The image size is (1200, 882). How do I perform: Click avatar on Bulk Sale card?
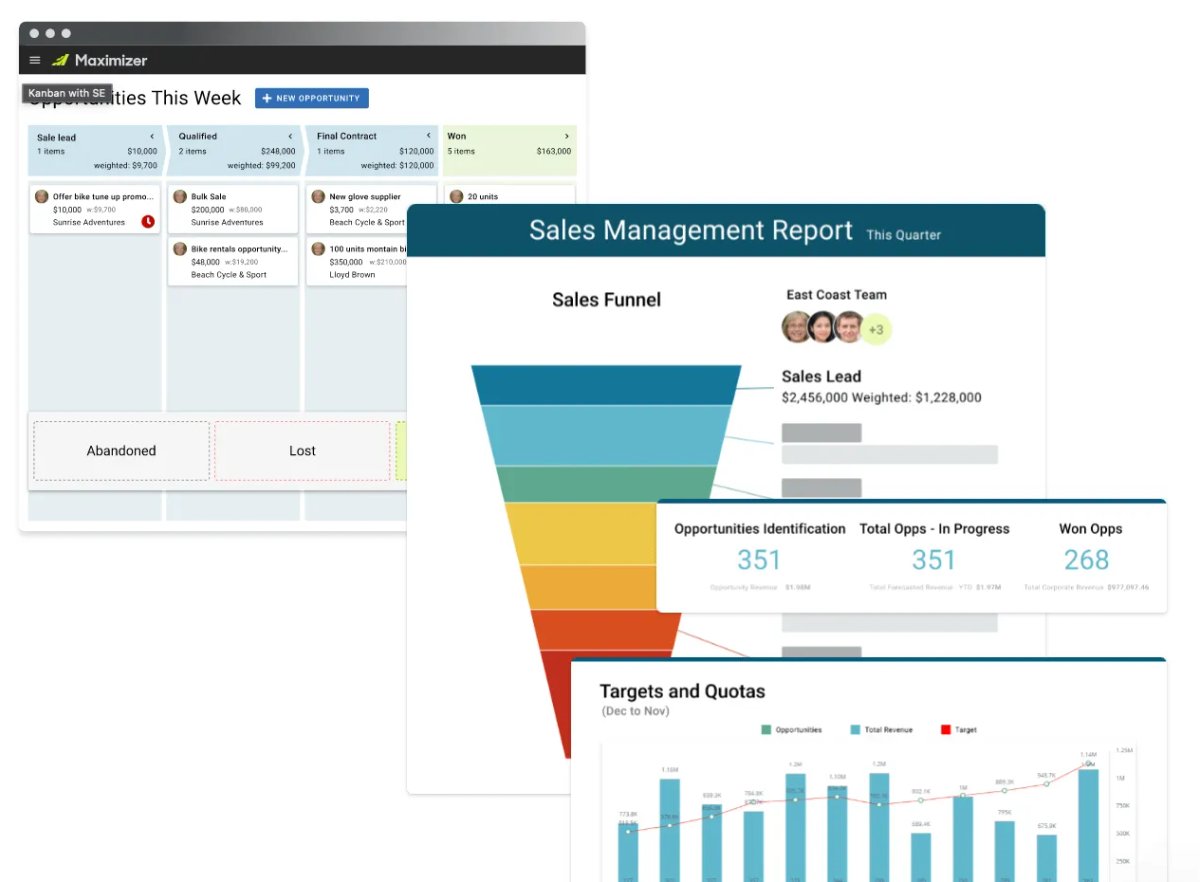180,197
